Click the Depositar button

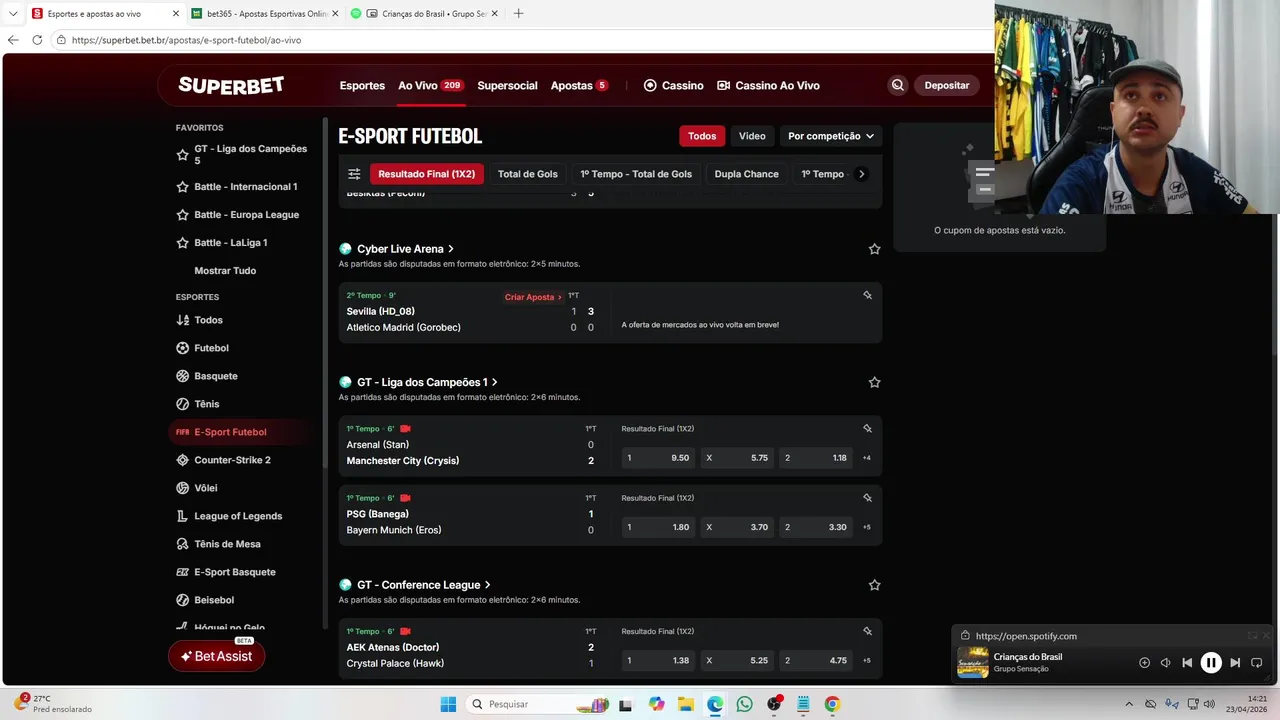[946, 85]
